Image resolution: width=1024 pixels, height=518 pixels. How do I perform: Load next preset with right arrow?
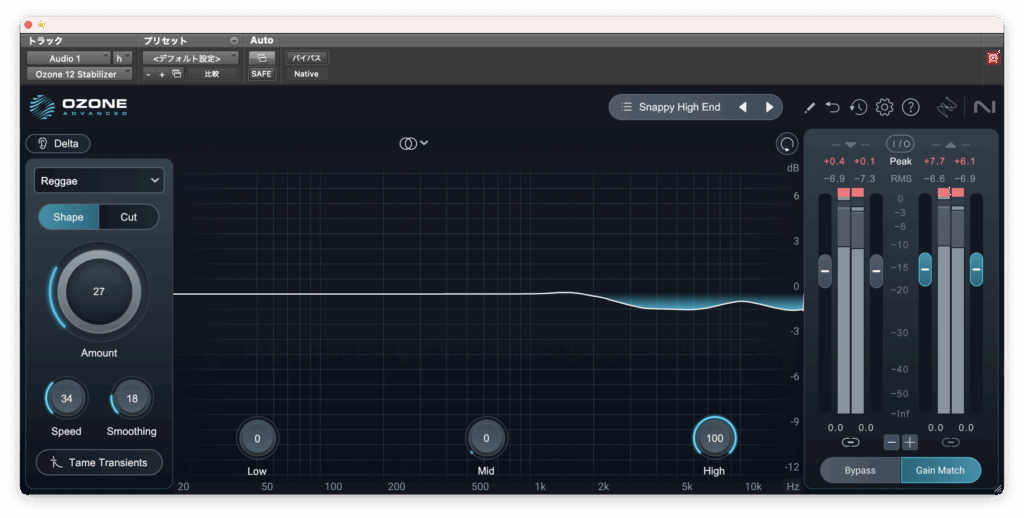[769, 107]
